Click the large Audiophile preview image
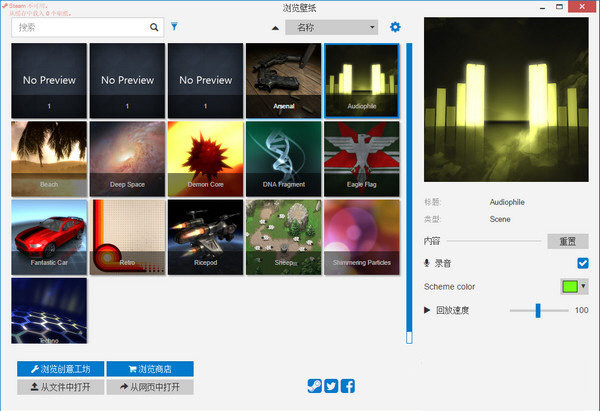 pyautogui.click(x=506, y=99)
